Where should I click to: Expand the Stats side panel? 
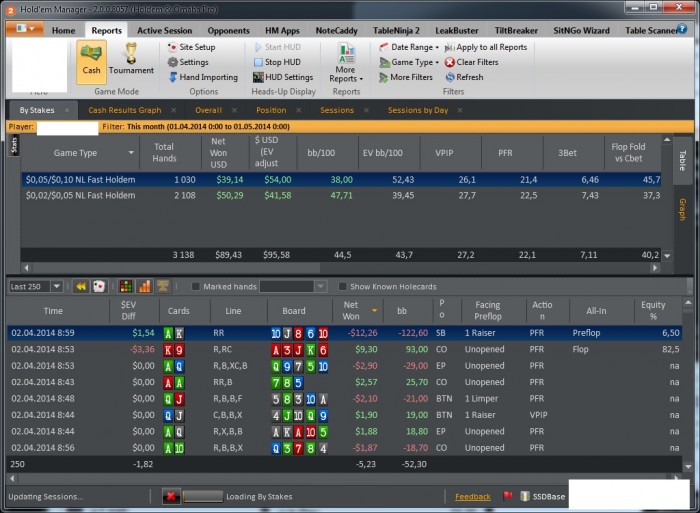click(14, 146)
